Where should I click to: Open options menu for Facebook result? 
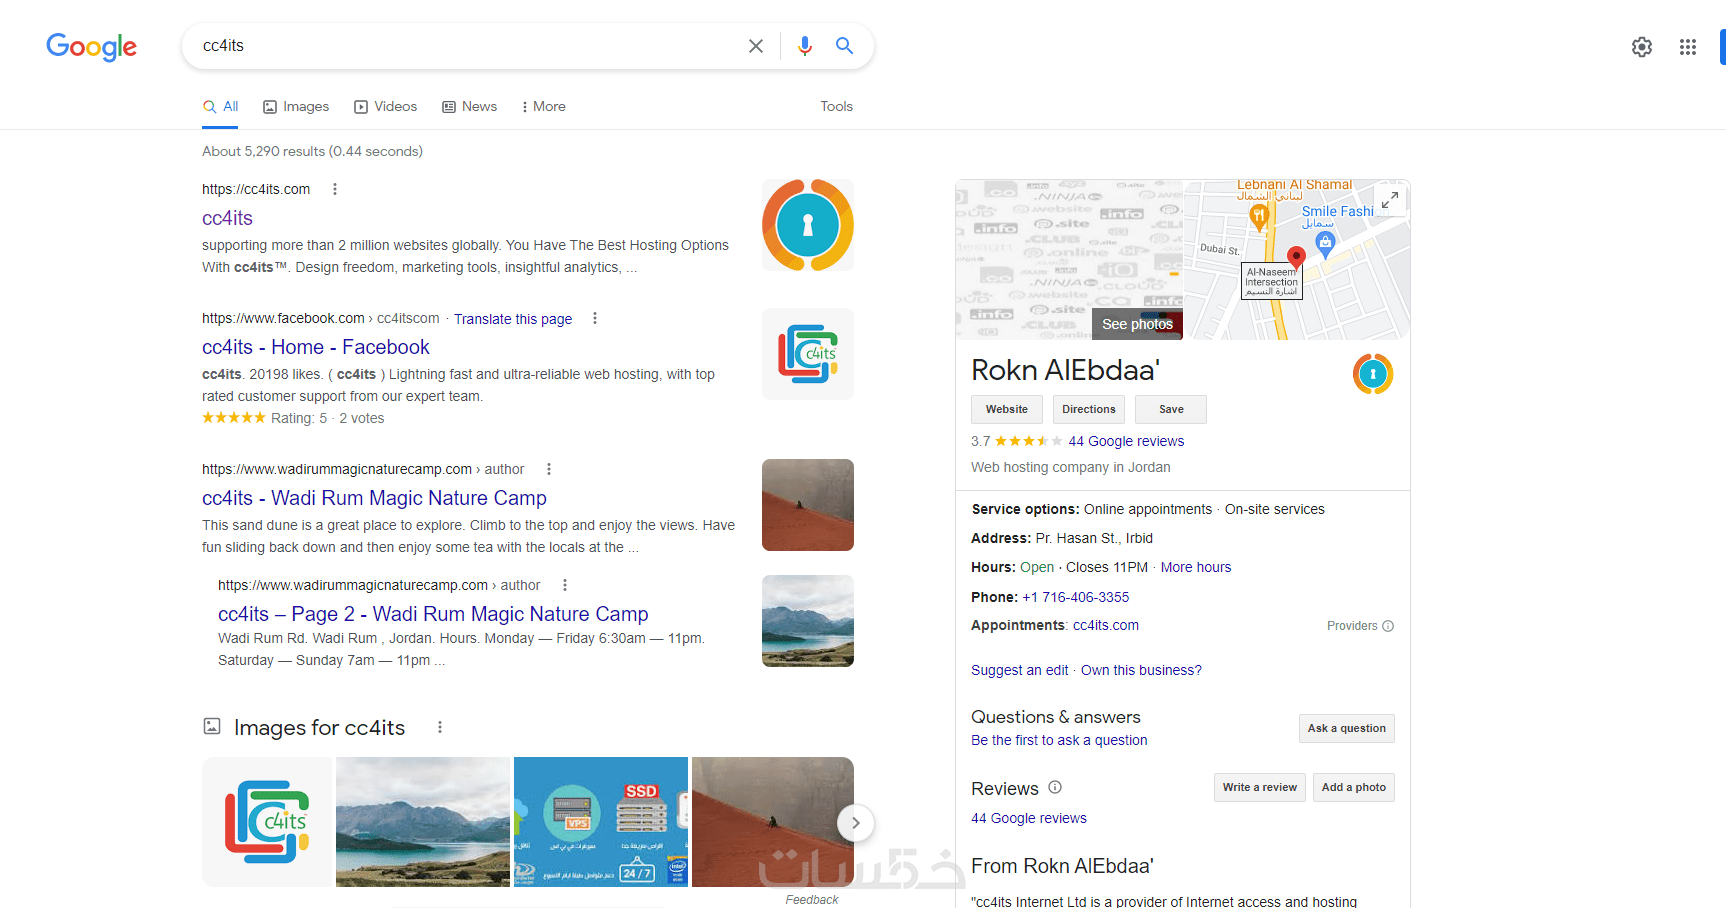pos(595,318)
